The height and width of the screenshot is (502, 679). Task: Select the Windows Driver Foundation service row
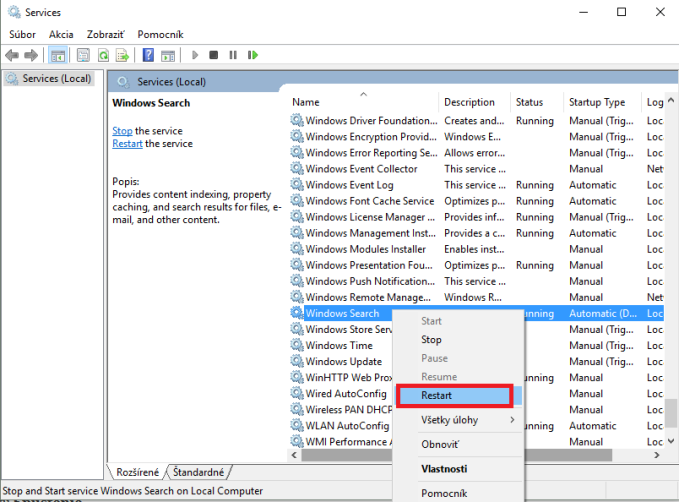click(x=476, y=120)
